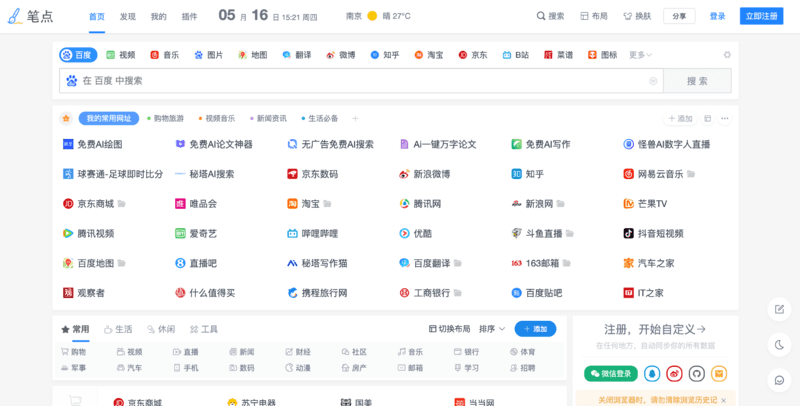Screen dimensions: 800x406
Task: Open 苏宁电器 site link
Action: (251, 402)
